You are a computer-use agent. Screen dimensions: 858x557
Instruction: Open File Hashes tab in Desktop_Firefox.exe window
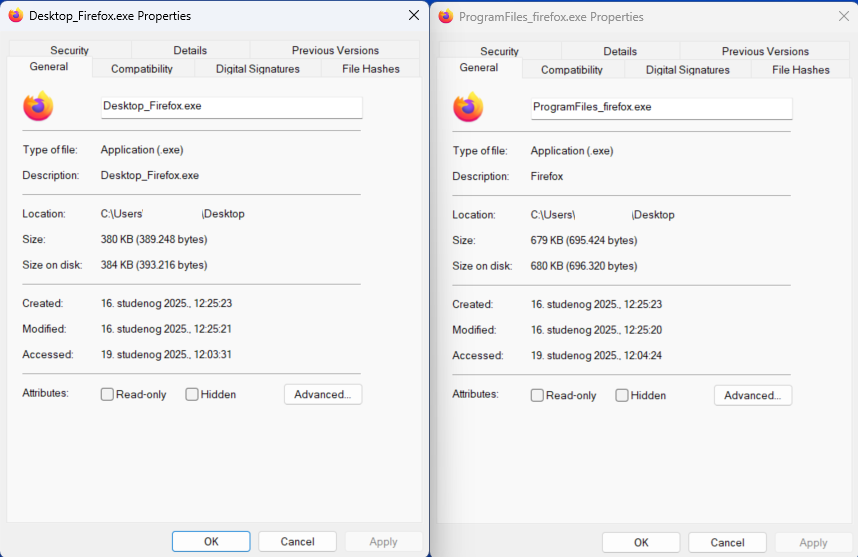pos(370,69)
